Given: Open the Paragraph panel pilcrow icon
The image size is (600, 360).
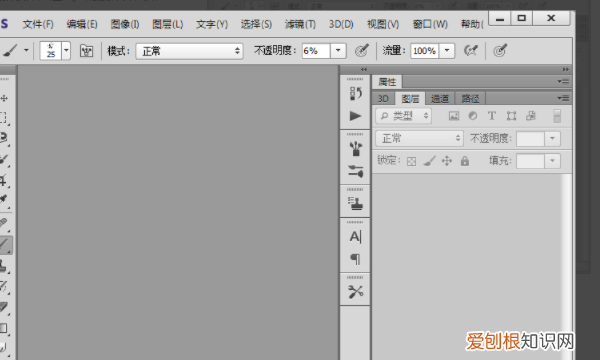Looking at the screenshot, I should [x=355, y=259].
